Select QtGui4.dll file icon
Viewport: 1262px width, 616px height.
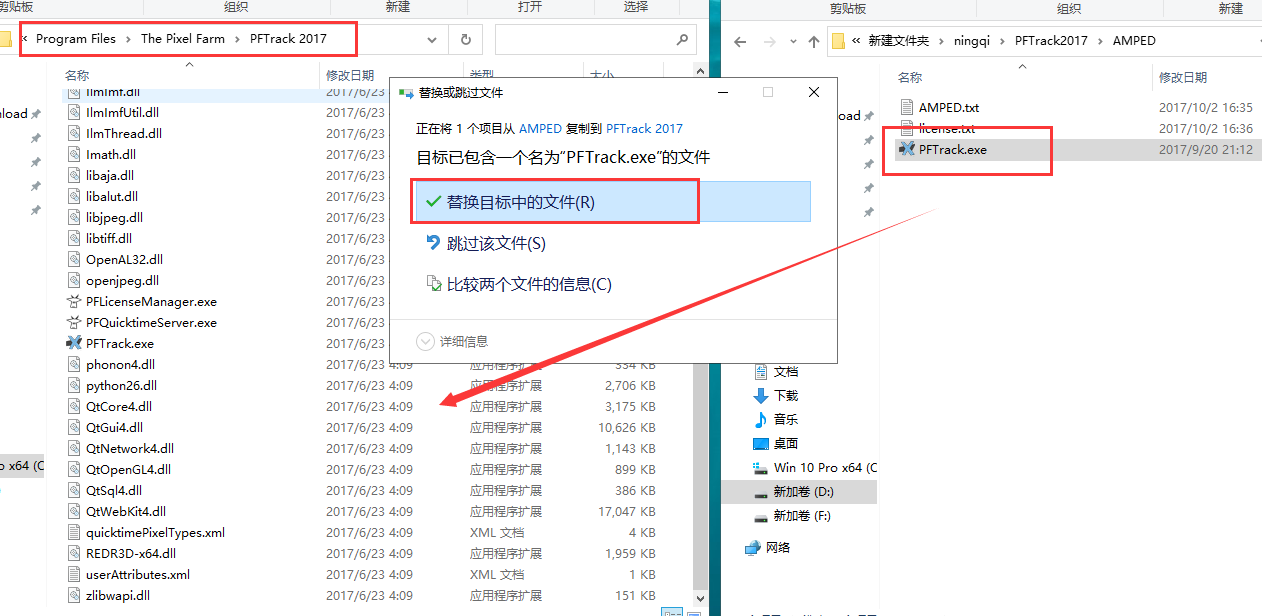point(74,428)
